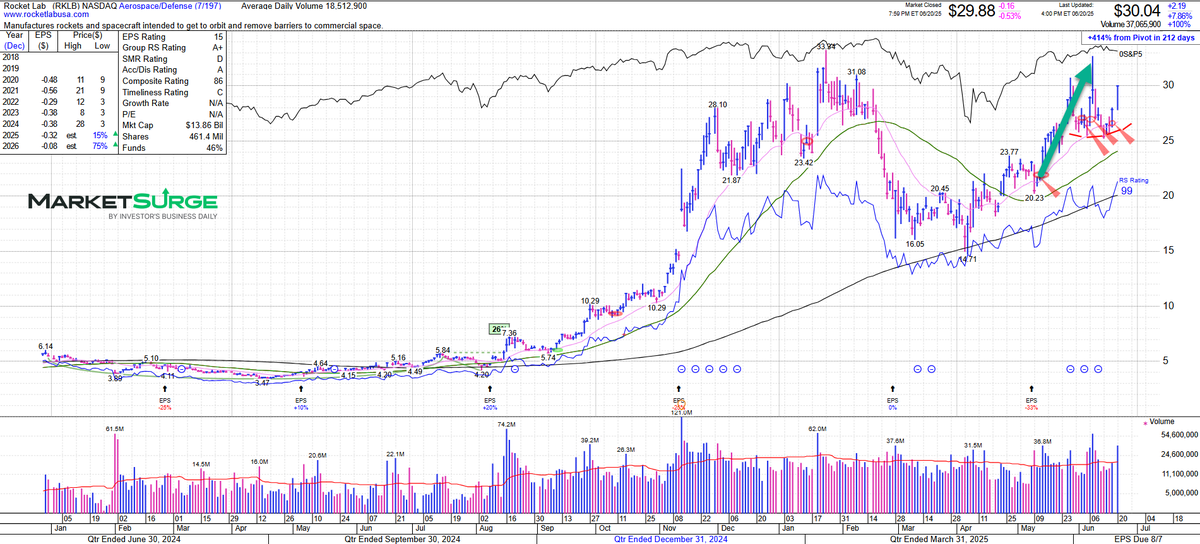The width and height of the screenshot is (1200, 544).
Task: Click the Mkt Cap $13.86 Bil row
Action: (172, 125)
